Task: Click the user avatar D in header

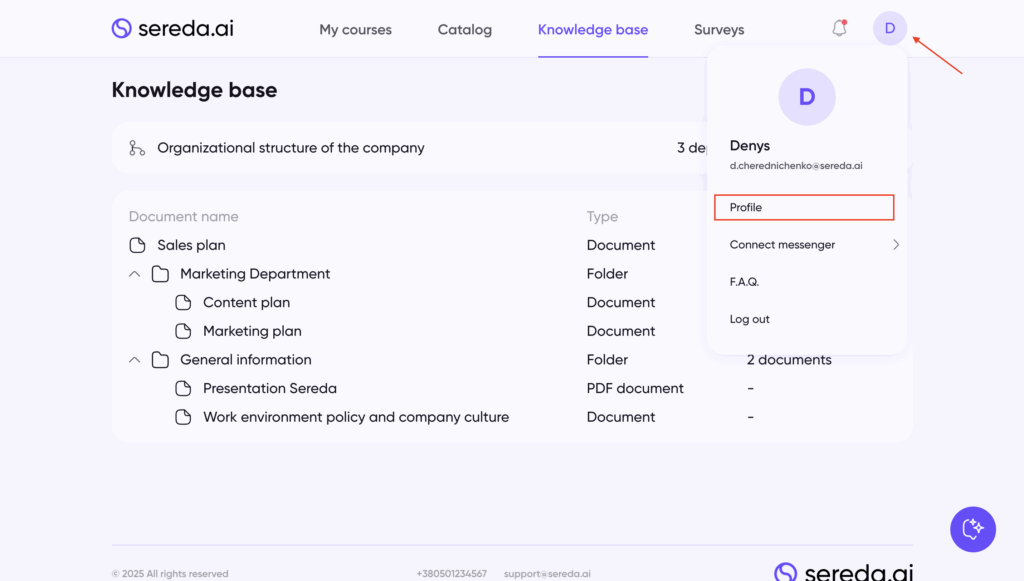Action: coord(889,28)
